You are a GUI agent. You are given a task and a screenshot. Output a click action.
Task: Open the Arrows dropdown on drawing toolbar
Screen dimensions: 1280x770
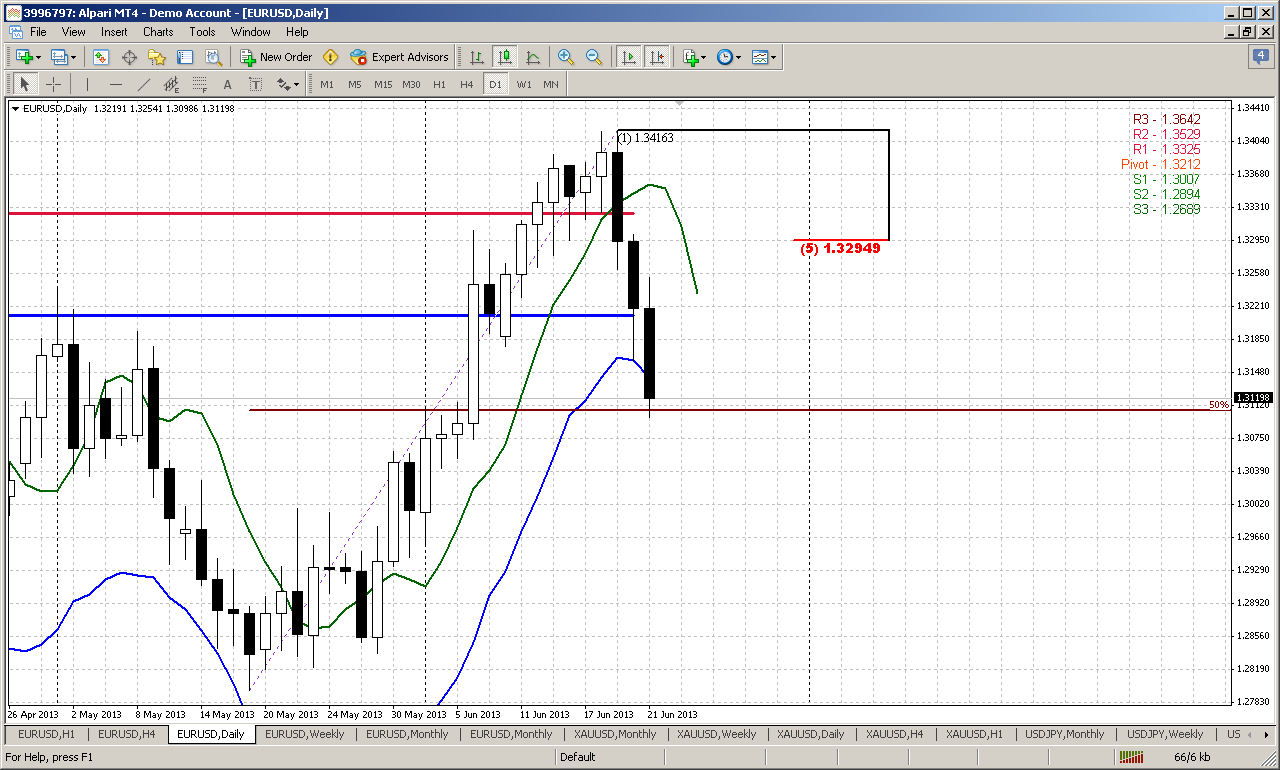coord(287,84)
